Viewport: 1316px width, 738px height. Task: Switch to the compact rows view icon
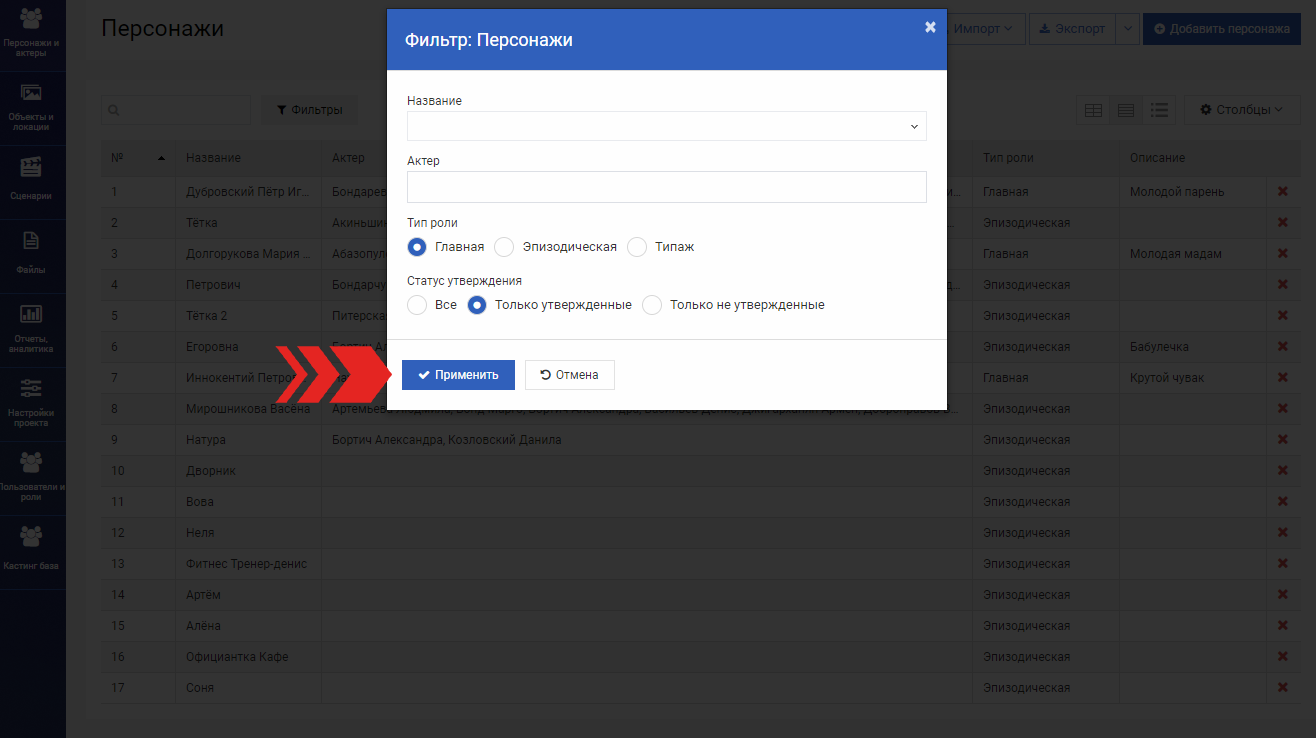pos(1126,110)
